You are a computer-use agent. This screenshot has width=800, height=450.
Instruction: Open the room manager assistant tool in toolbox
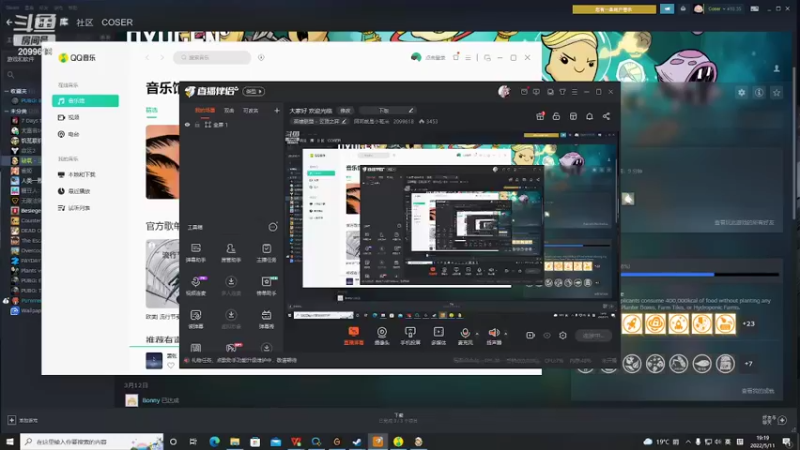click(231, 253)
